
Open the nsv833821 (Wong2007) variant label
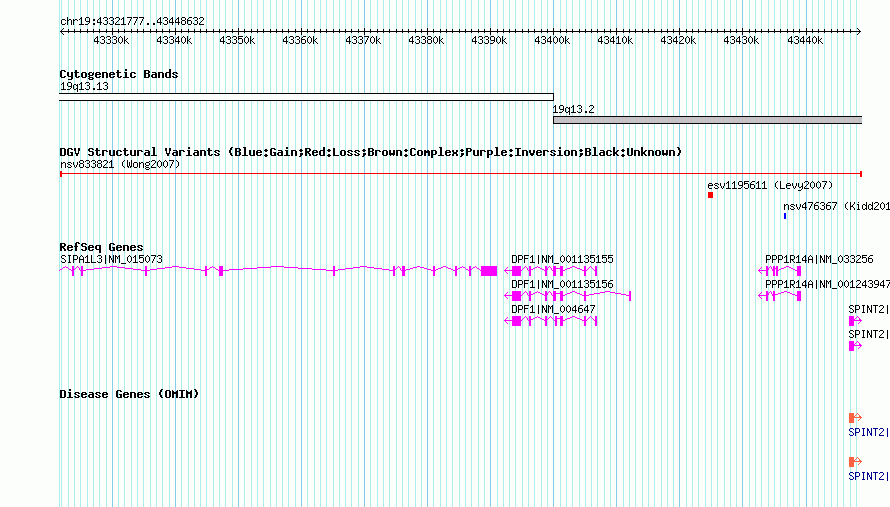(120, 164)
